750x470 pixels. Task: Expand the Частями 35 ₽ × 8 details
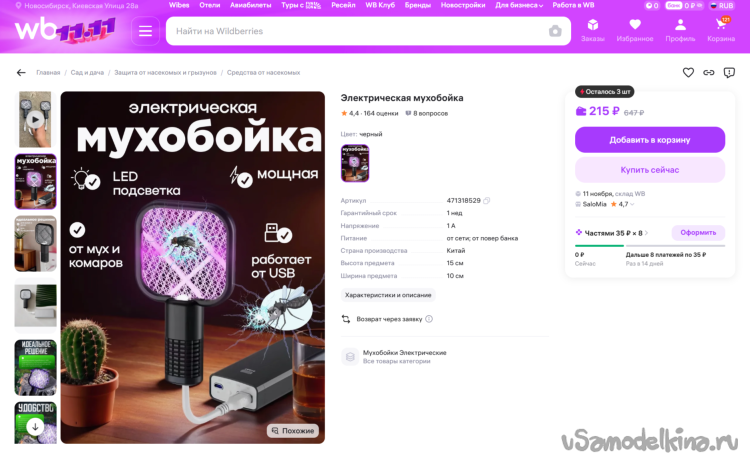point(612,233)
